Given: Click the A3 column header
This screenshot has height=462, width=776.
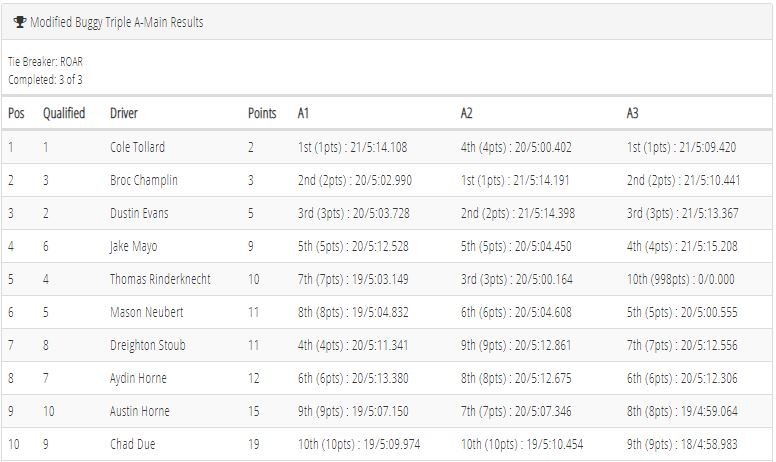Looking at the screenshot, I should coord(632,113).
